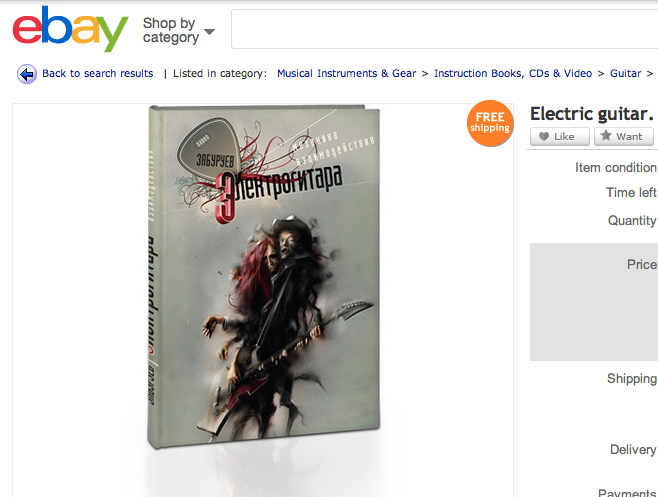Click the Electric guitar listing title
The image size is (658, 497).
592,113
